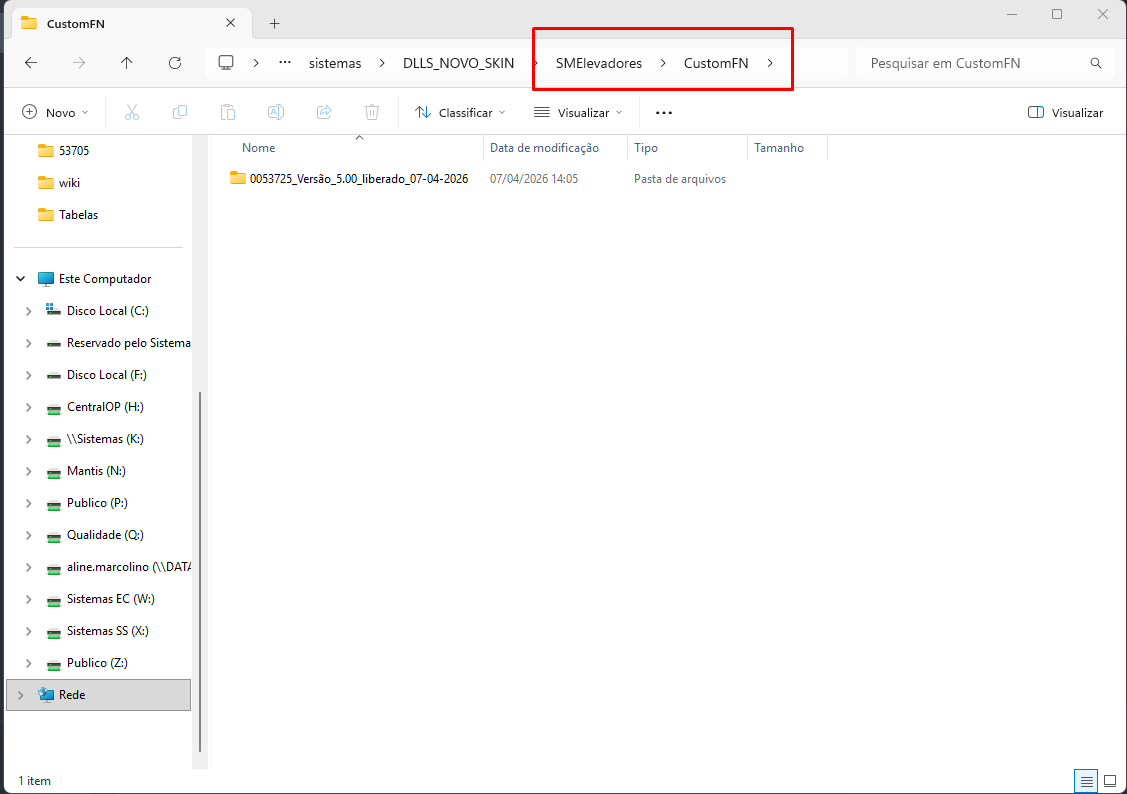Image resolution: width=1127 pixels, height=794 pixels.
Task: Open the Classificar sort dropdown
Action: pyautogui.click(x=460, y=113)
